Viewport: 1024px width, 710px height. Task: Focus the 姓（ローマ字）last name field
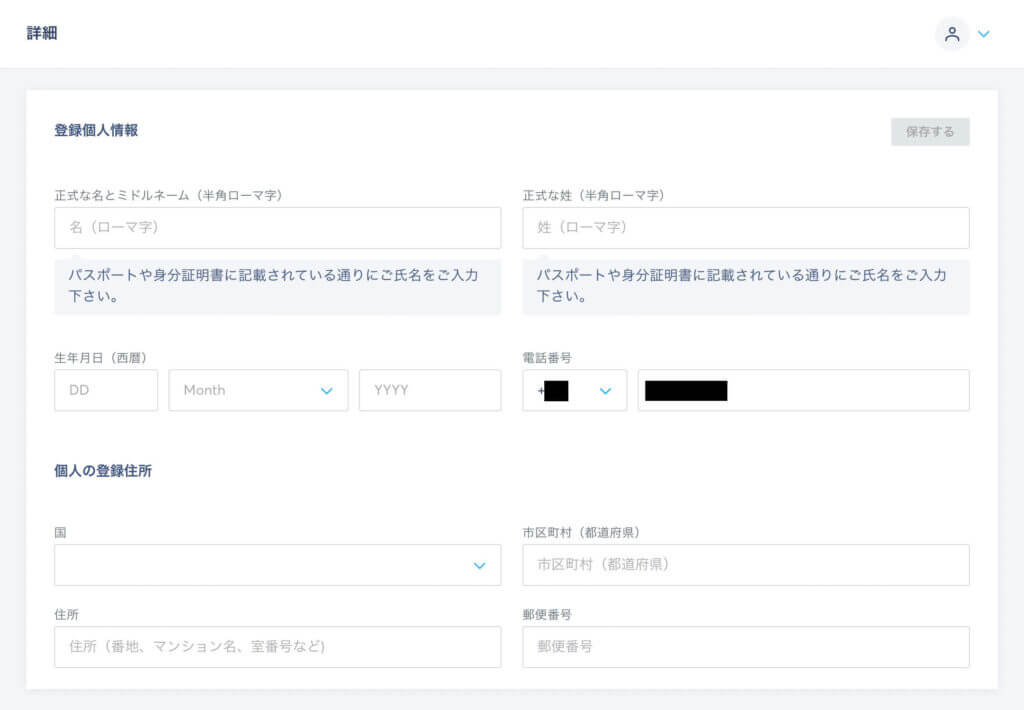click(745, 228)
